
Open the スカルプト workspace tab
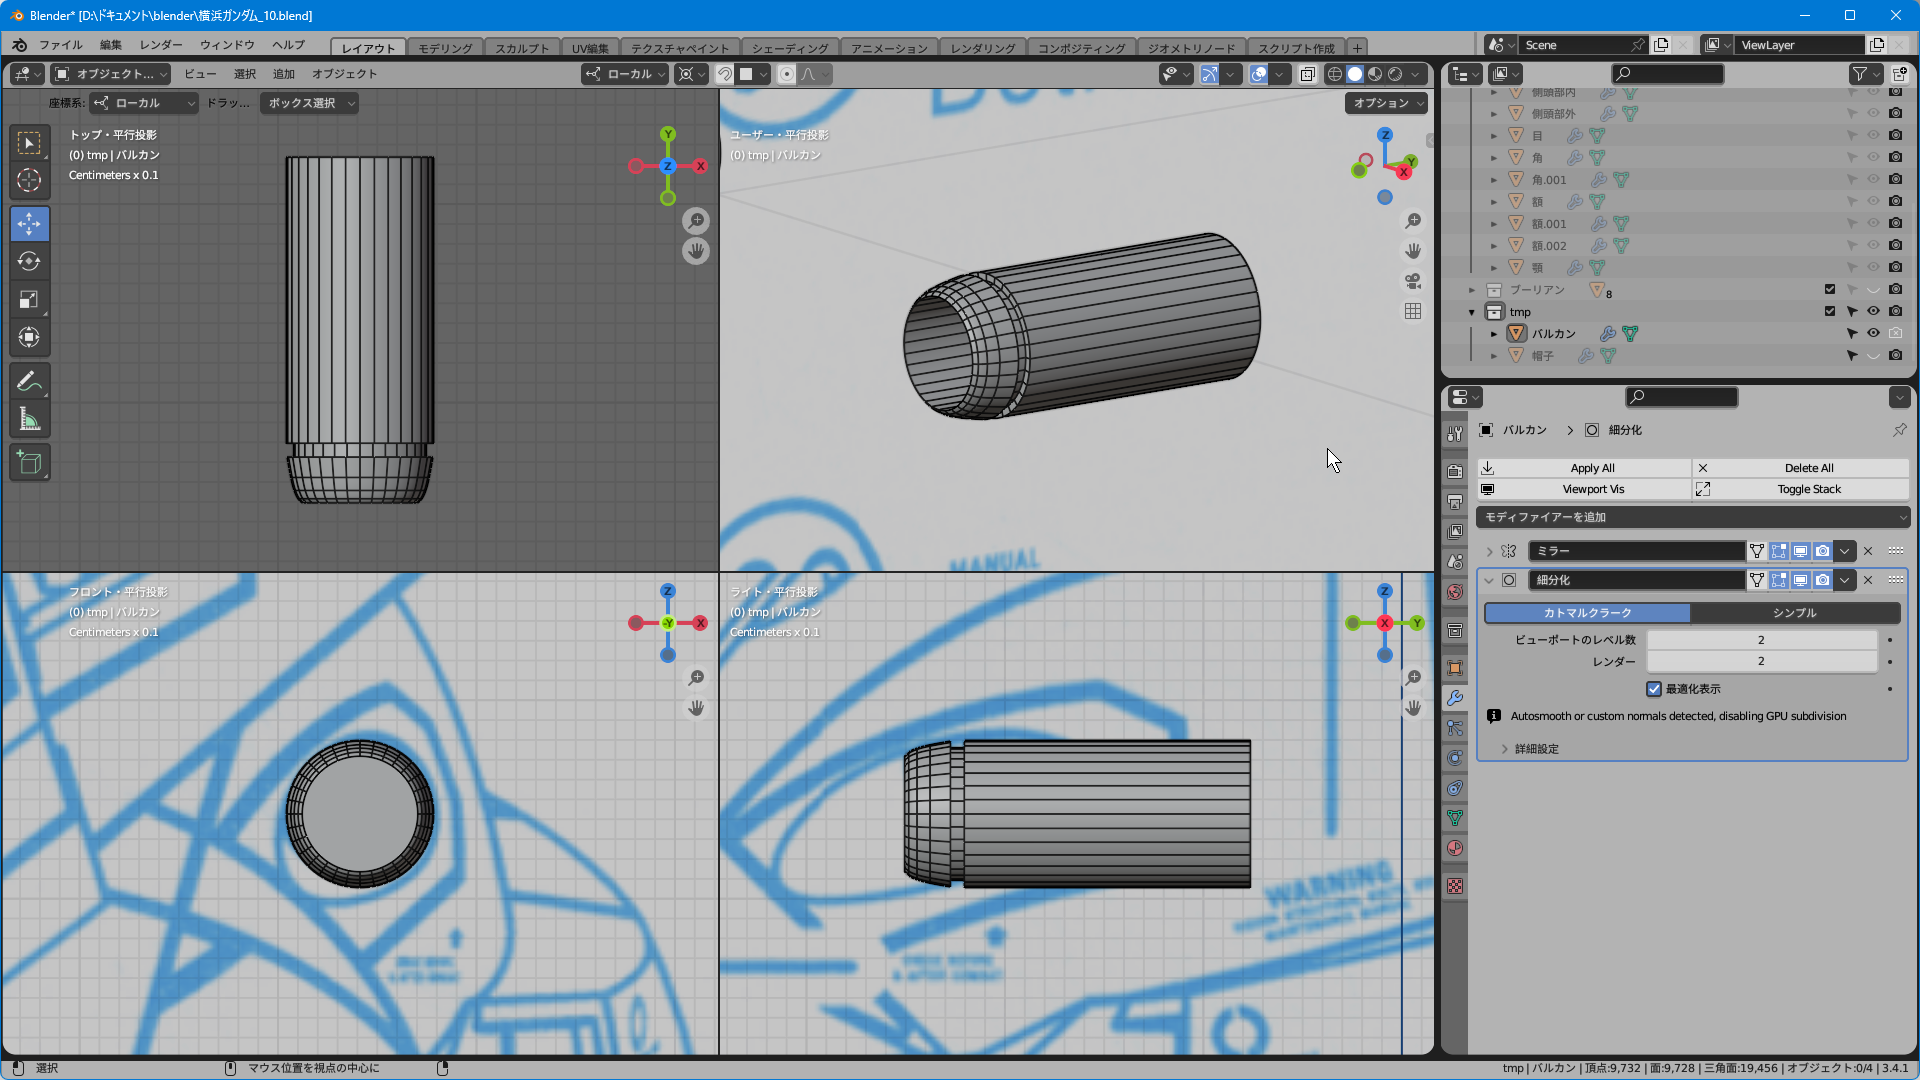521,48
